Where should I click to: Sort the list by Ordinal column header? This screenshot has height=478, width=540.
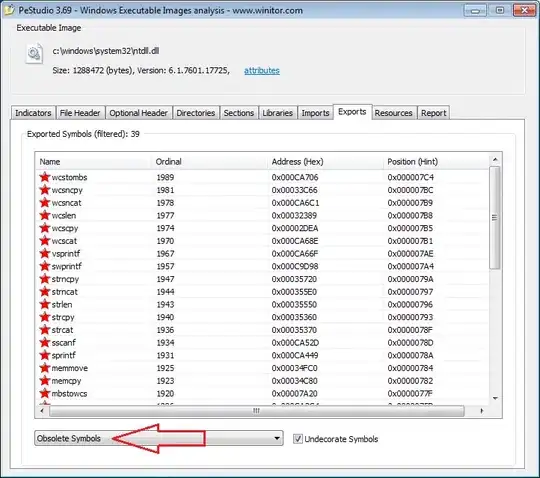[x=209, y=162]
